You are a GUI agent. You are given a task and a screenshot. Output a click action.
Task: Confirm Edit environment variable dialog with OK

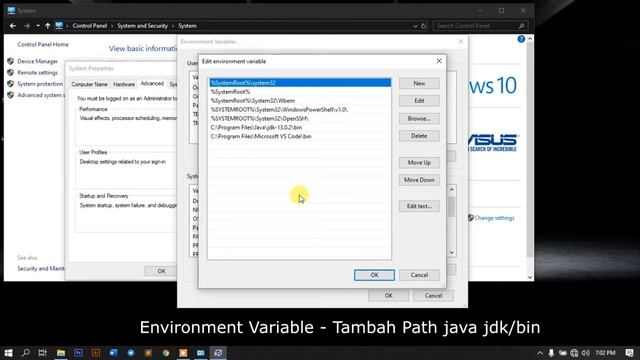pos(374,275)
